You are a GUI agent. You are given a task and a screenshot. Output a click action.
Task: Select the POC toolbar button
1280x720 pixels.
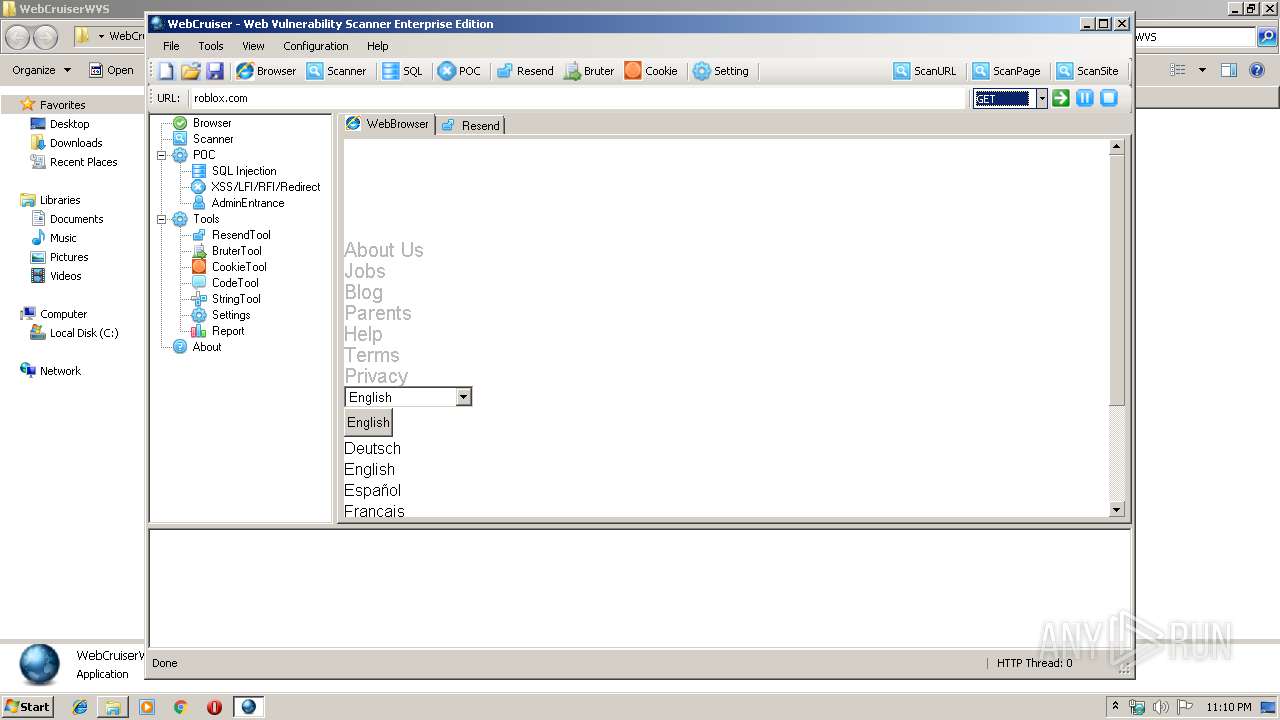click(x=459, y=71)
